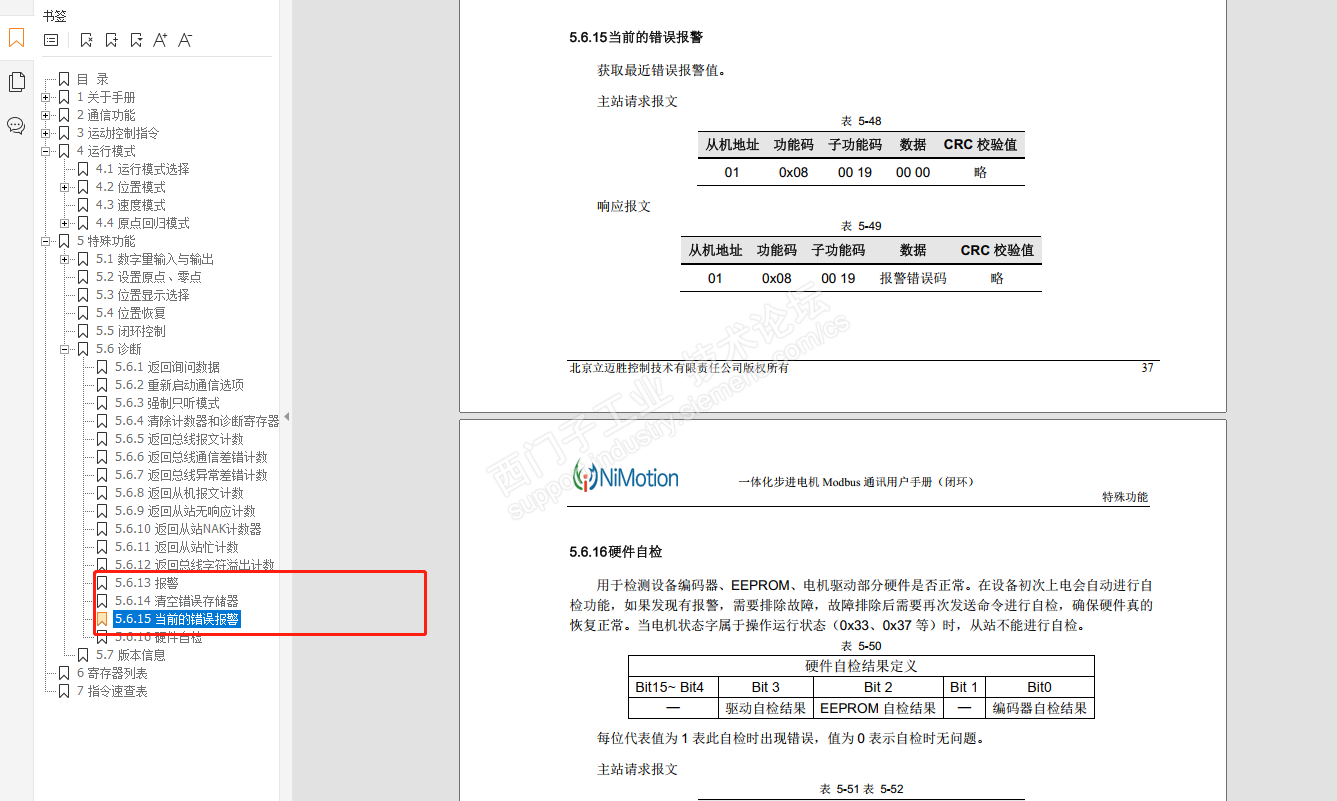Image resolution: width=1337 pixels, height=801 pixels.
Task: Jump to bookmark '5.6.10 返回从站NAK计数器'
Action: 188,529
